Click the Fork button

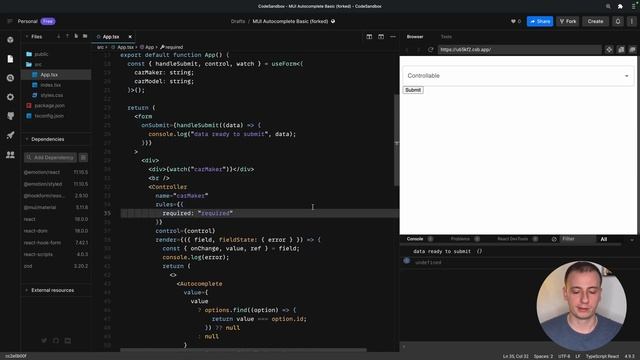568,21
